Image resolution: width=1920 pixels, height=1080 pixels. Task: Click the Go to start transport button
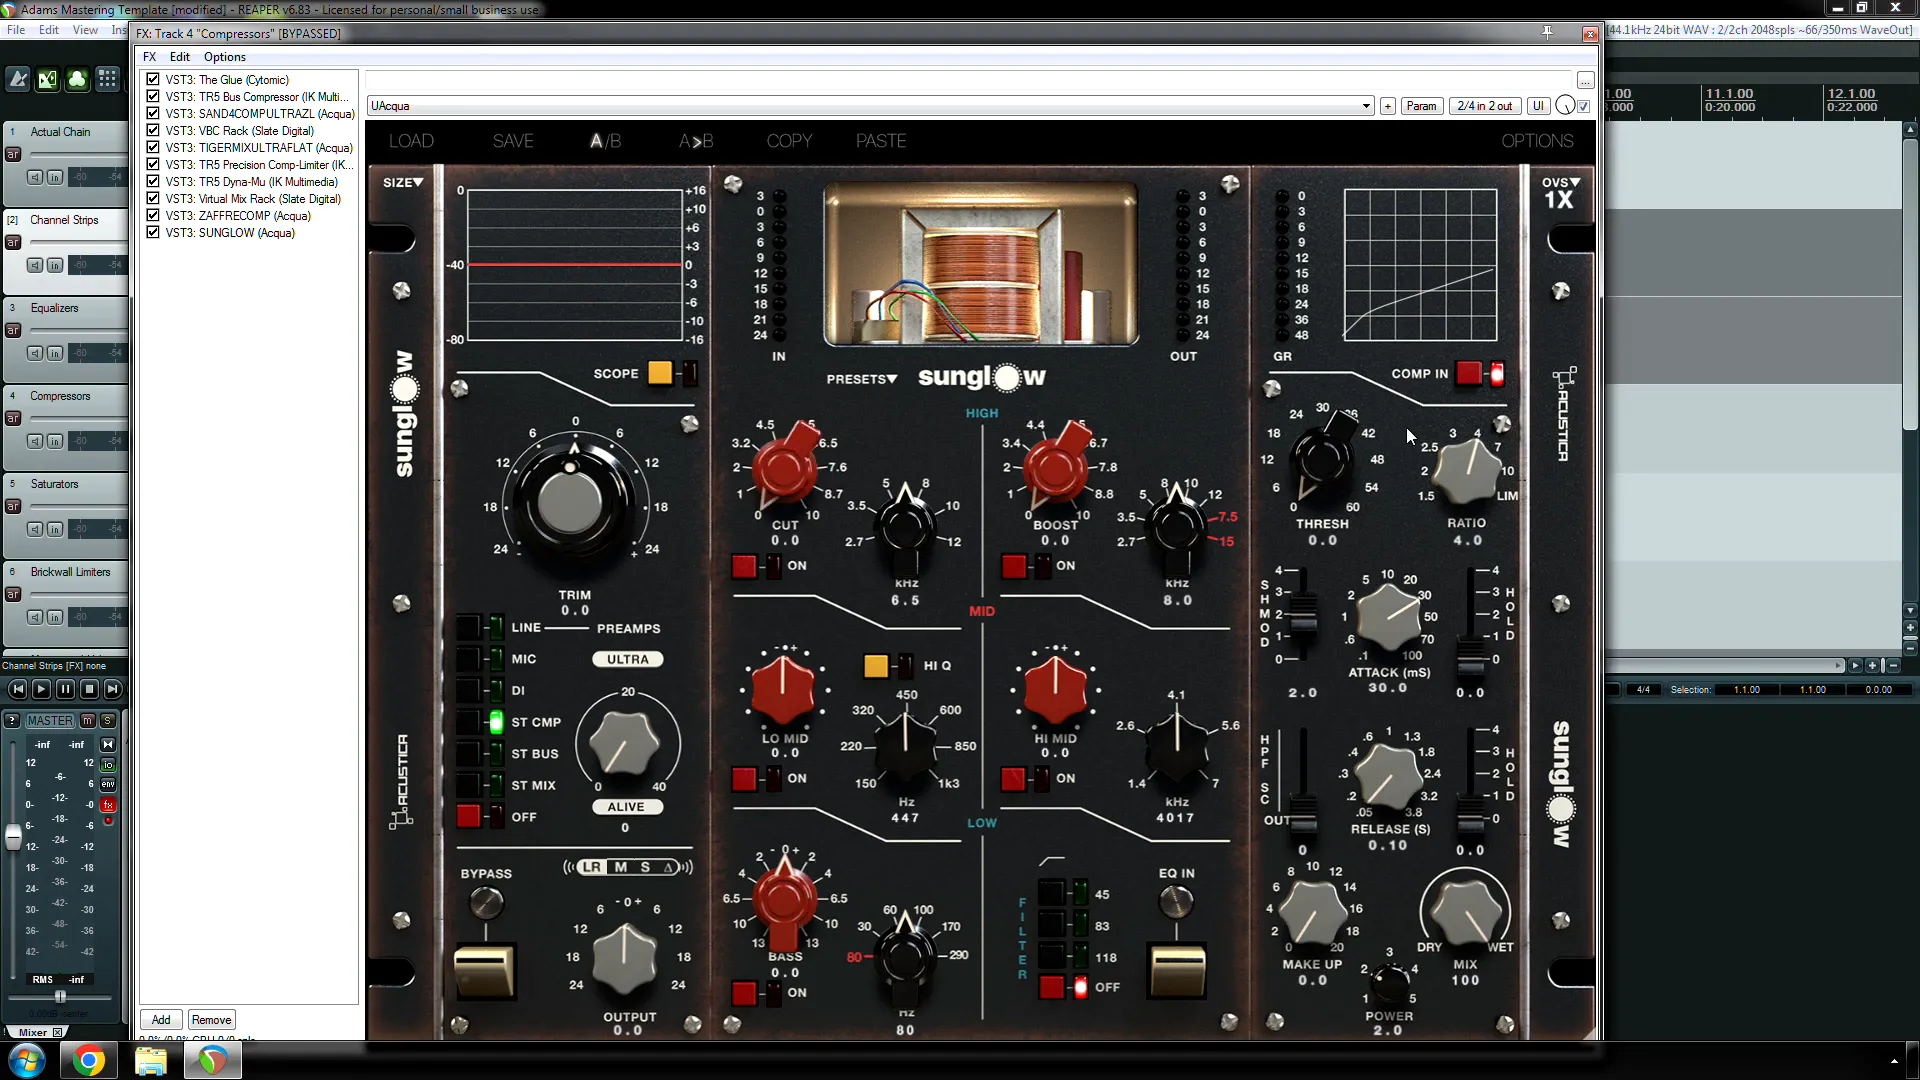tap(17, 689)
